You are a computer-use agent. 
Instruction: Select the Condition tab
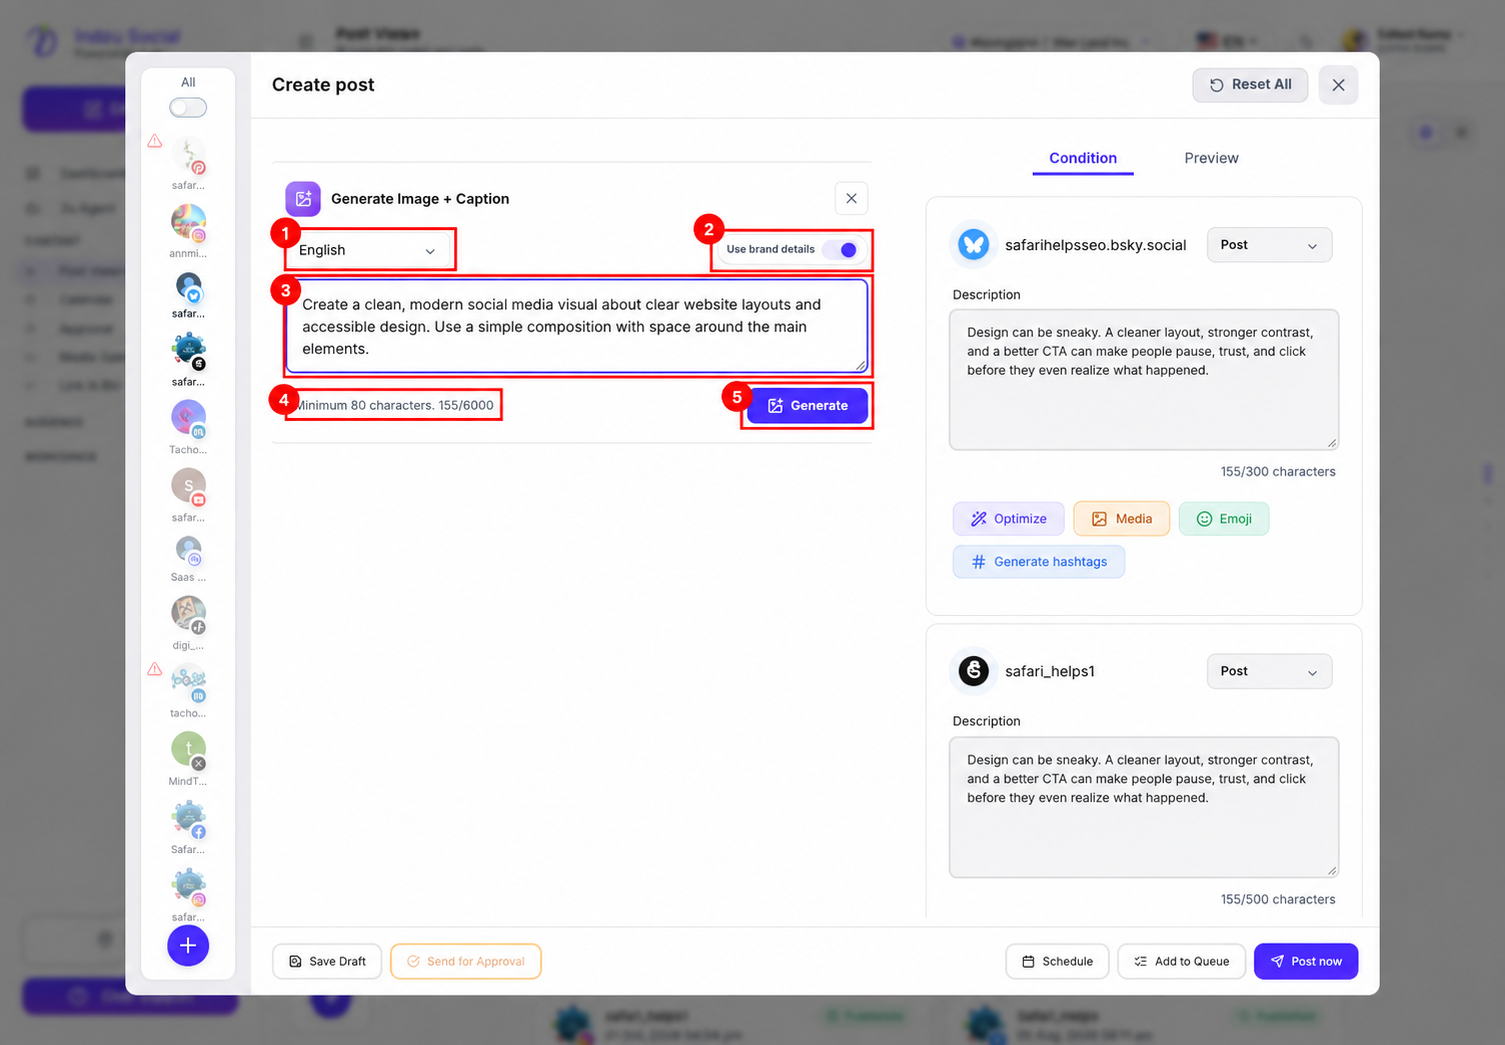(1083, 158)
